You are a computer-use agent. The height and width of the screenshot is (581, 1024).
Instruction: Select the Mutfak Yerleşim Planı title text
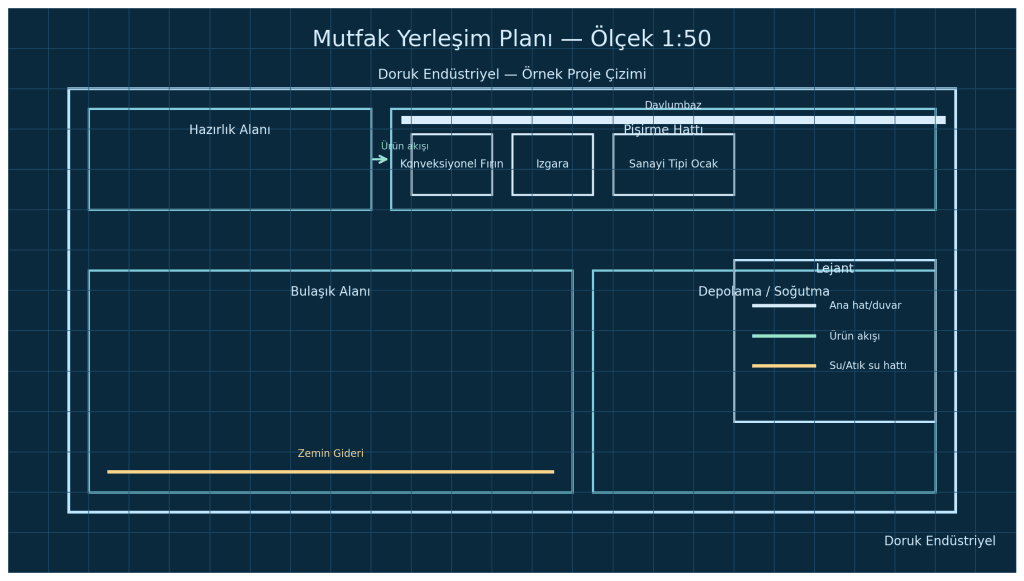512,39
